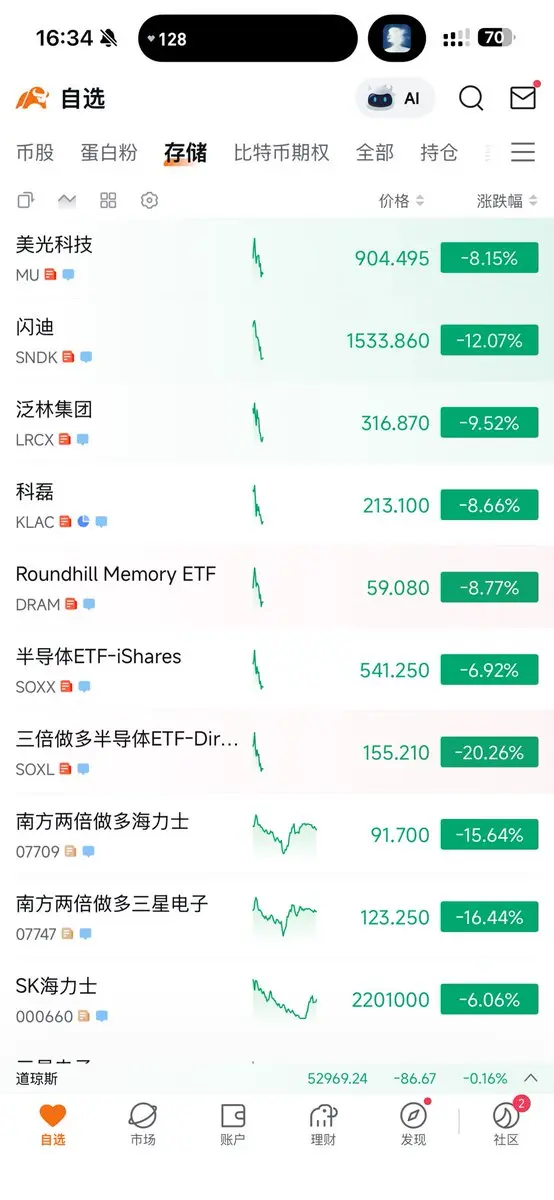This screenshot has width=554, height=1200.
Task: Switch to grid view layout icon
Action: point(108,200)
